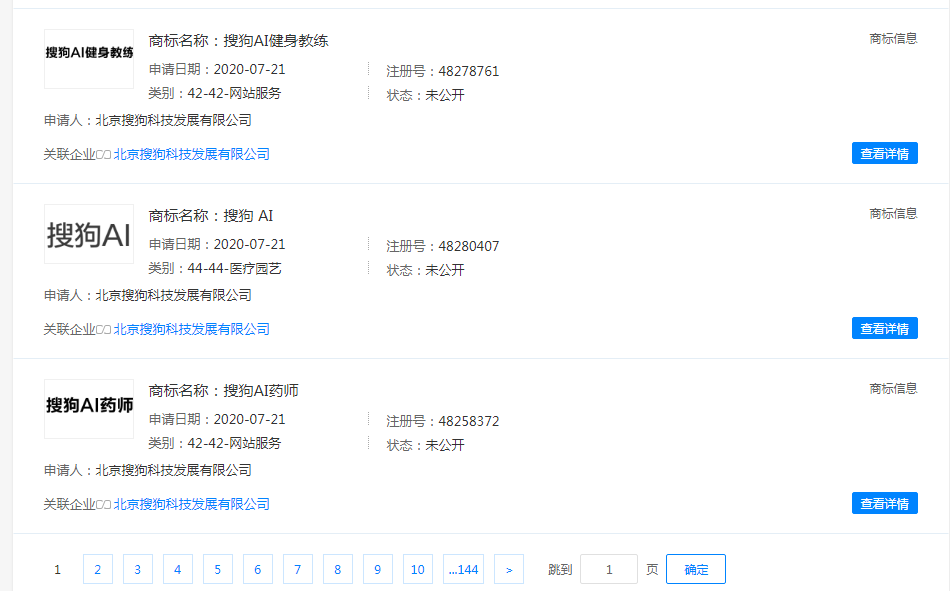Open the 搜狗AI健身教练 trademark logo thumbnail
The width and height of the screenshot is (950, 591).
coord(89,59)
